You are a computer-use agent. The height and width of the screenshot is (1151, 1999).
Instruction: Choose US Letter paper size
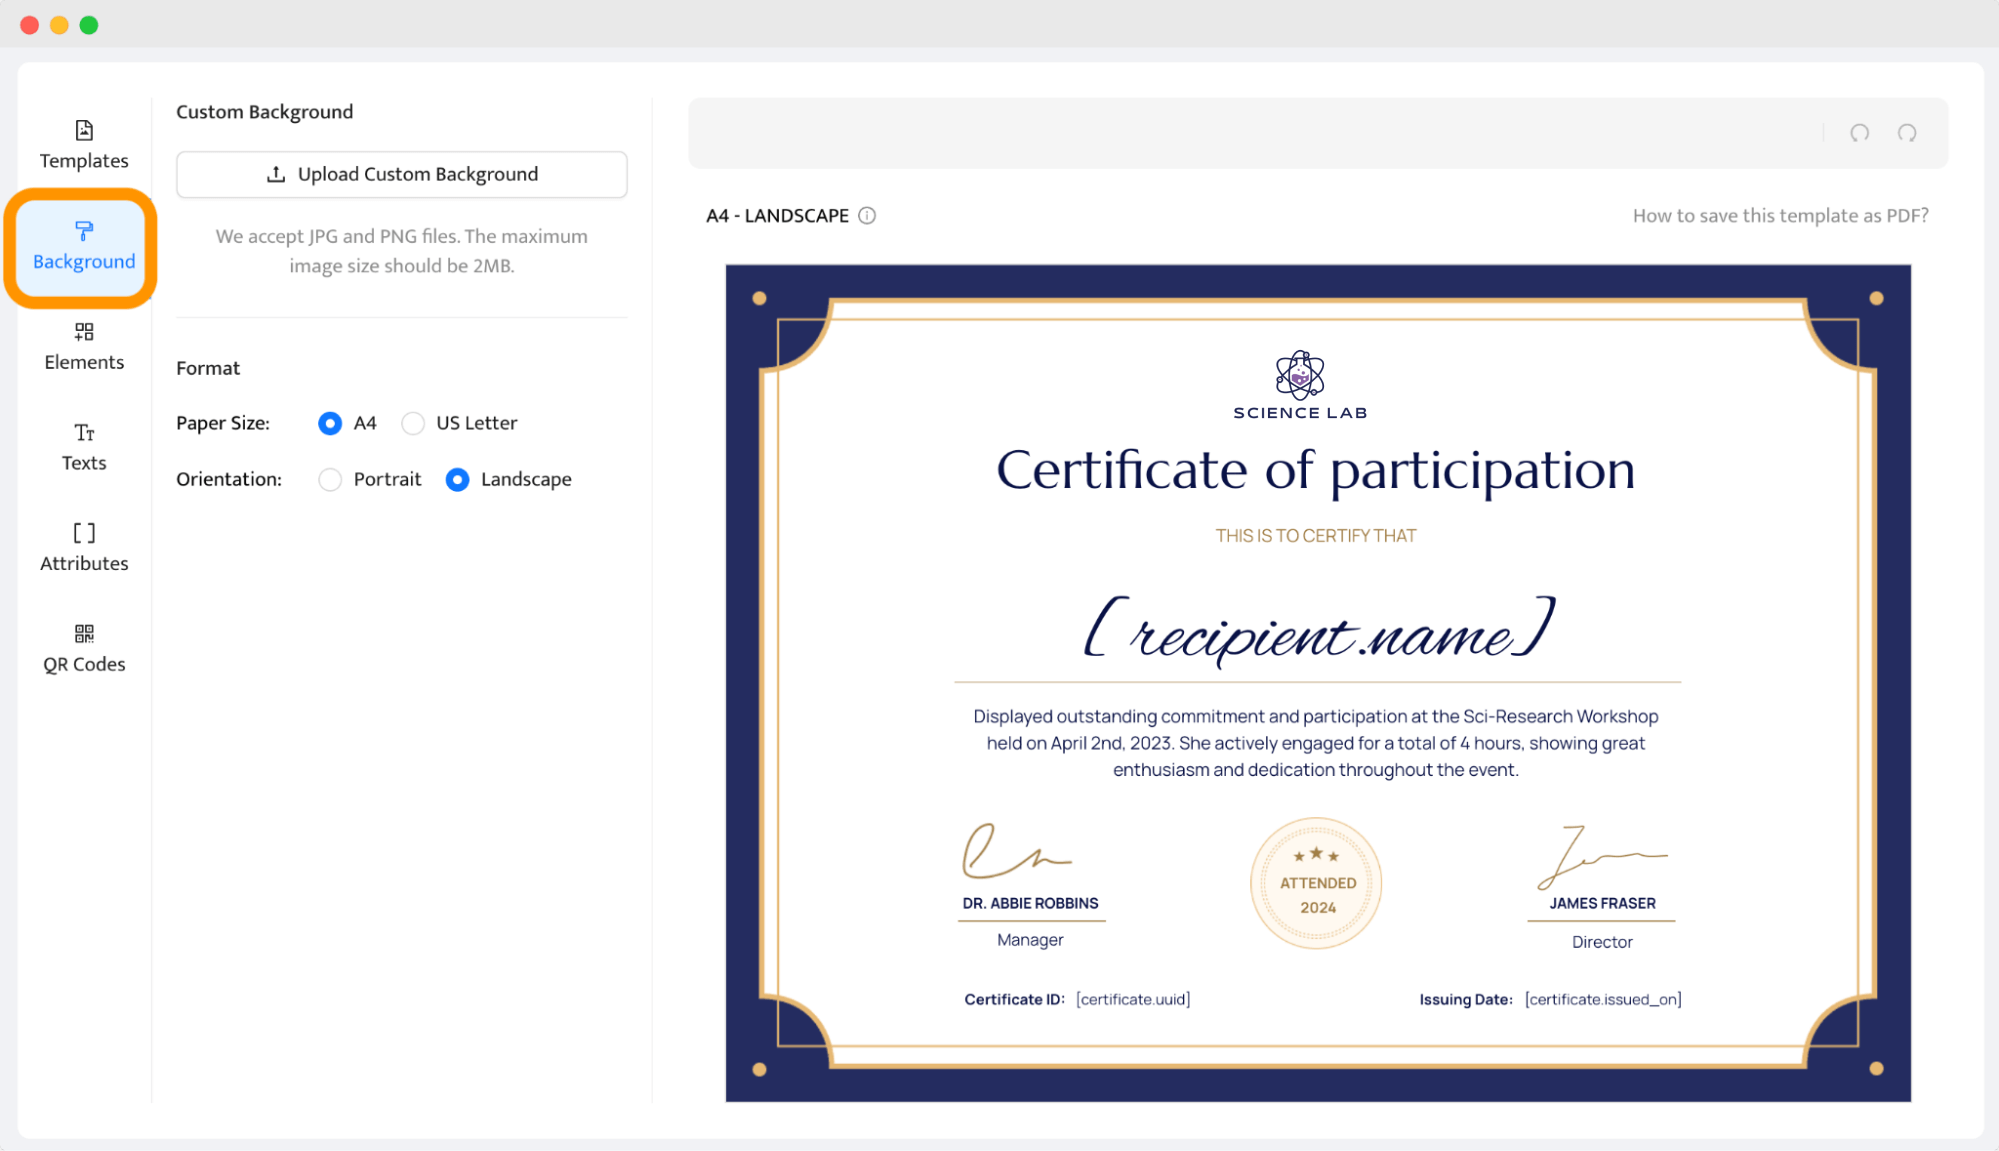[x=413, y=423]
